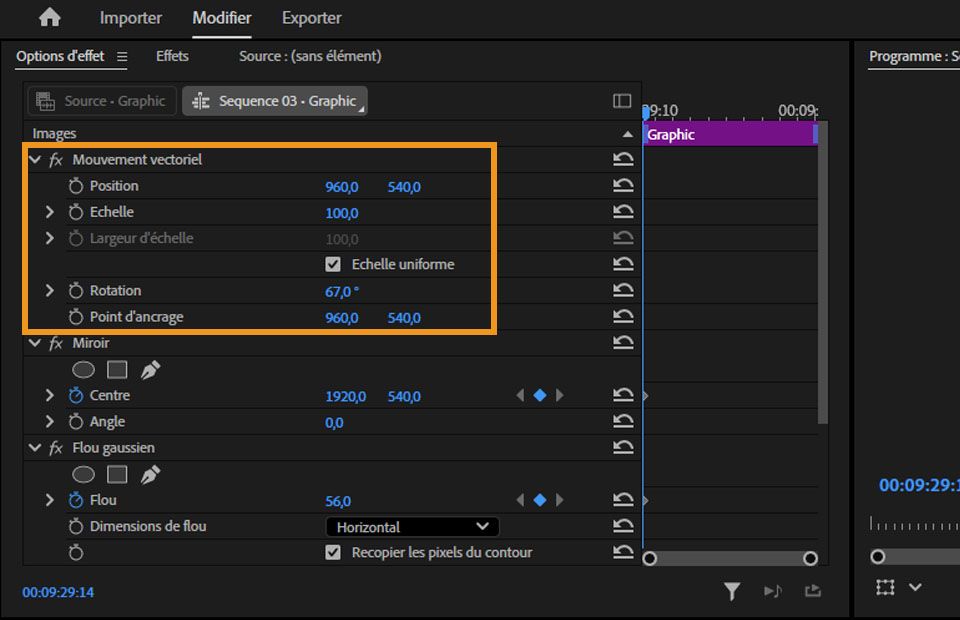This screenshot has width=960, height=620.
Task: Add a keyframe with the Flou diamond
Action: pos(540,500)
